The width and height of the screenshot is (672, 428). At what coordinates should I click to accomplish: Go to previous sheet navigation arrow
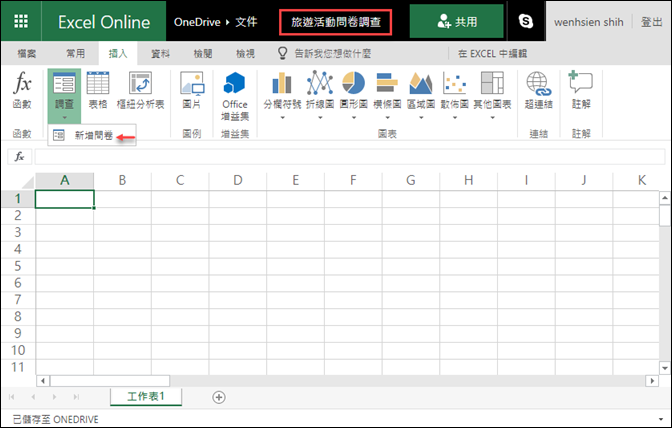tap(33, 397)
